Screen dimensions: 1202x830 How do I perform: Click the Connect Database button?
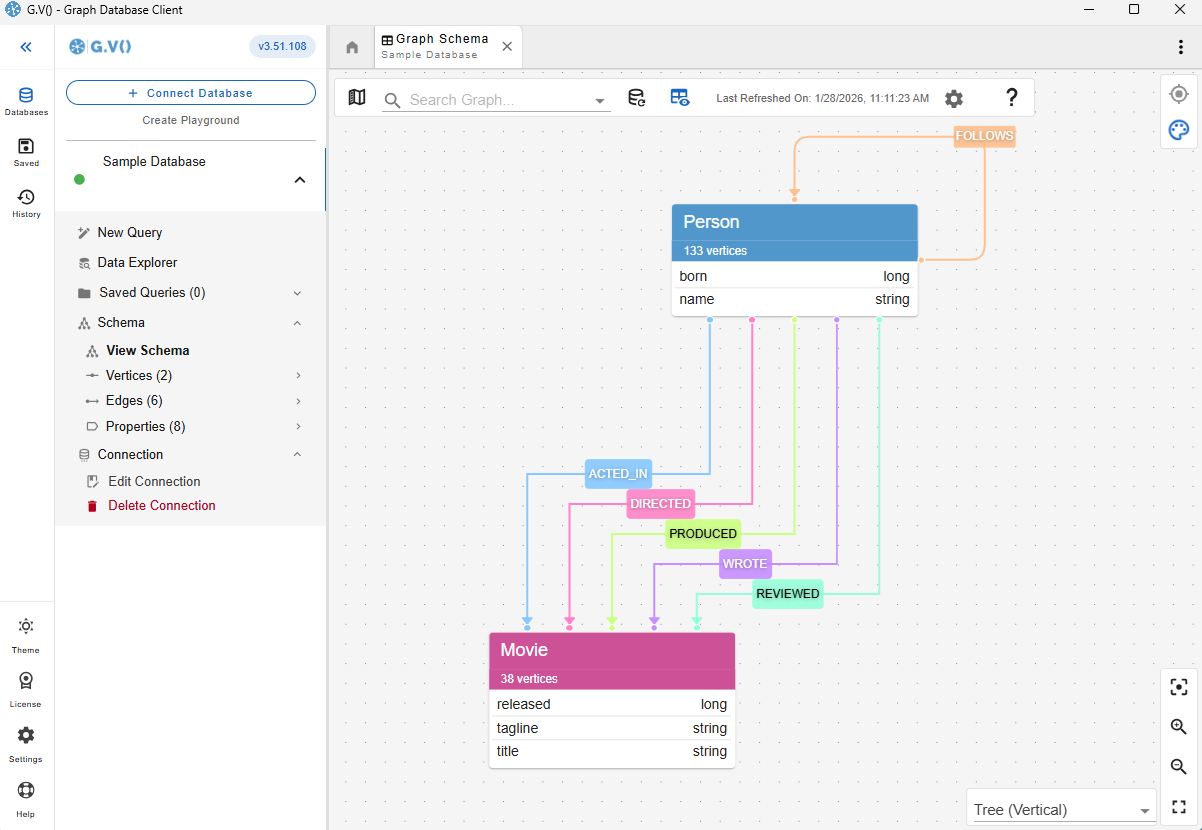pyautogui.click(x=190, y=92)
